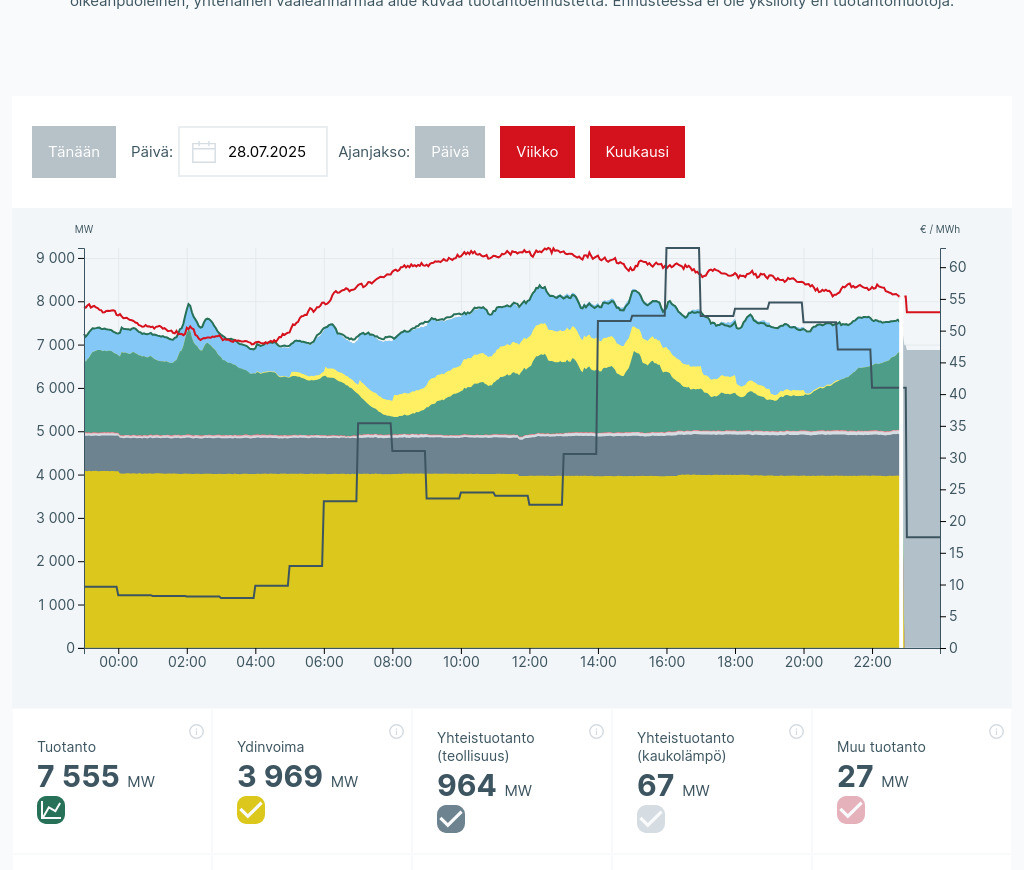Select the Päivä time period
1024x870 pixels.
450,152
